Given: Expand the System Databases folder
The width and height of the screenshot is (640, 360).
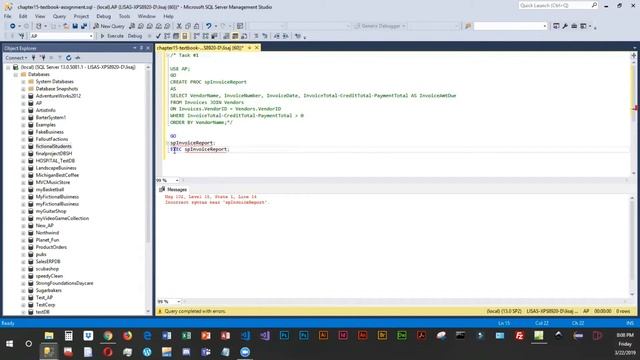Looking at the screenshot, I should pos(23,82).
